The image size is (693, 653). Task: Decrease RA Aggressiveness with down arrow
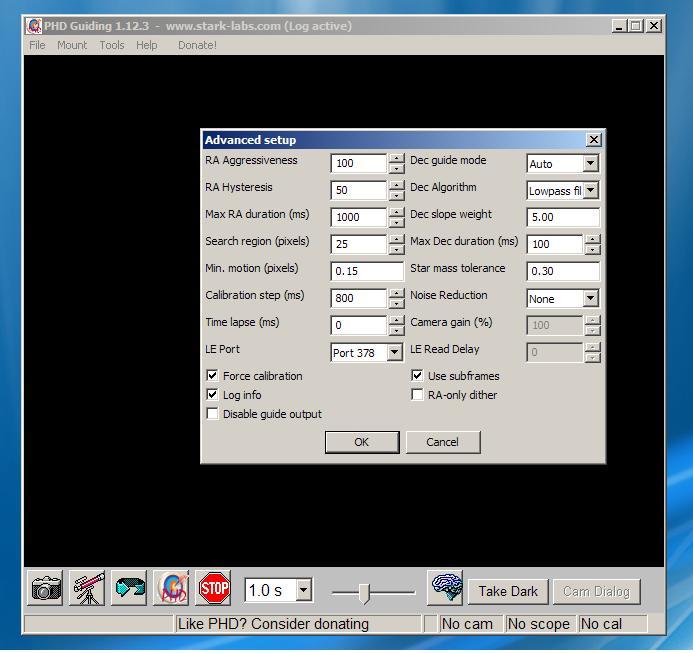(396, 168)
